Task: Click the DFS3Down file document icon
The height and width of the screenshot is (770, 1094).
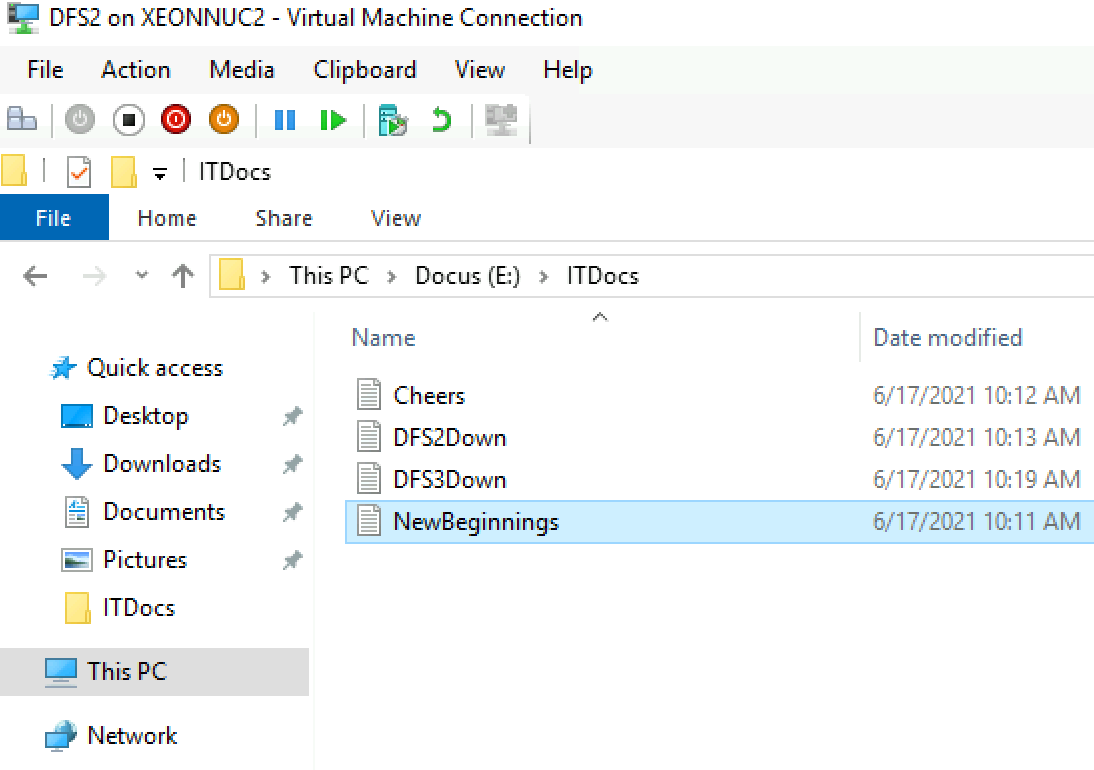Action: point(368,478)
